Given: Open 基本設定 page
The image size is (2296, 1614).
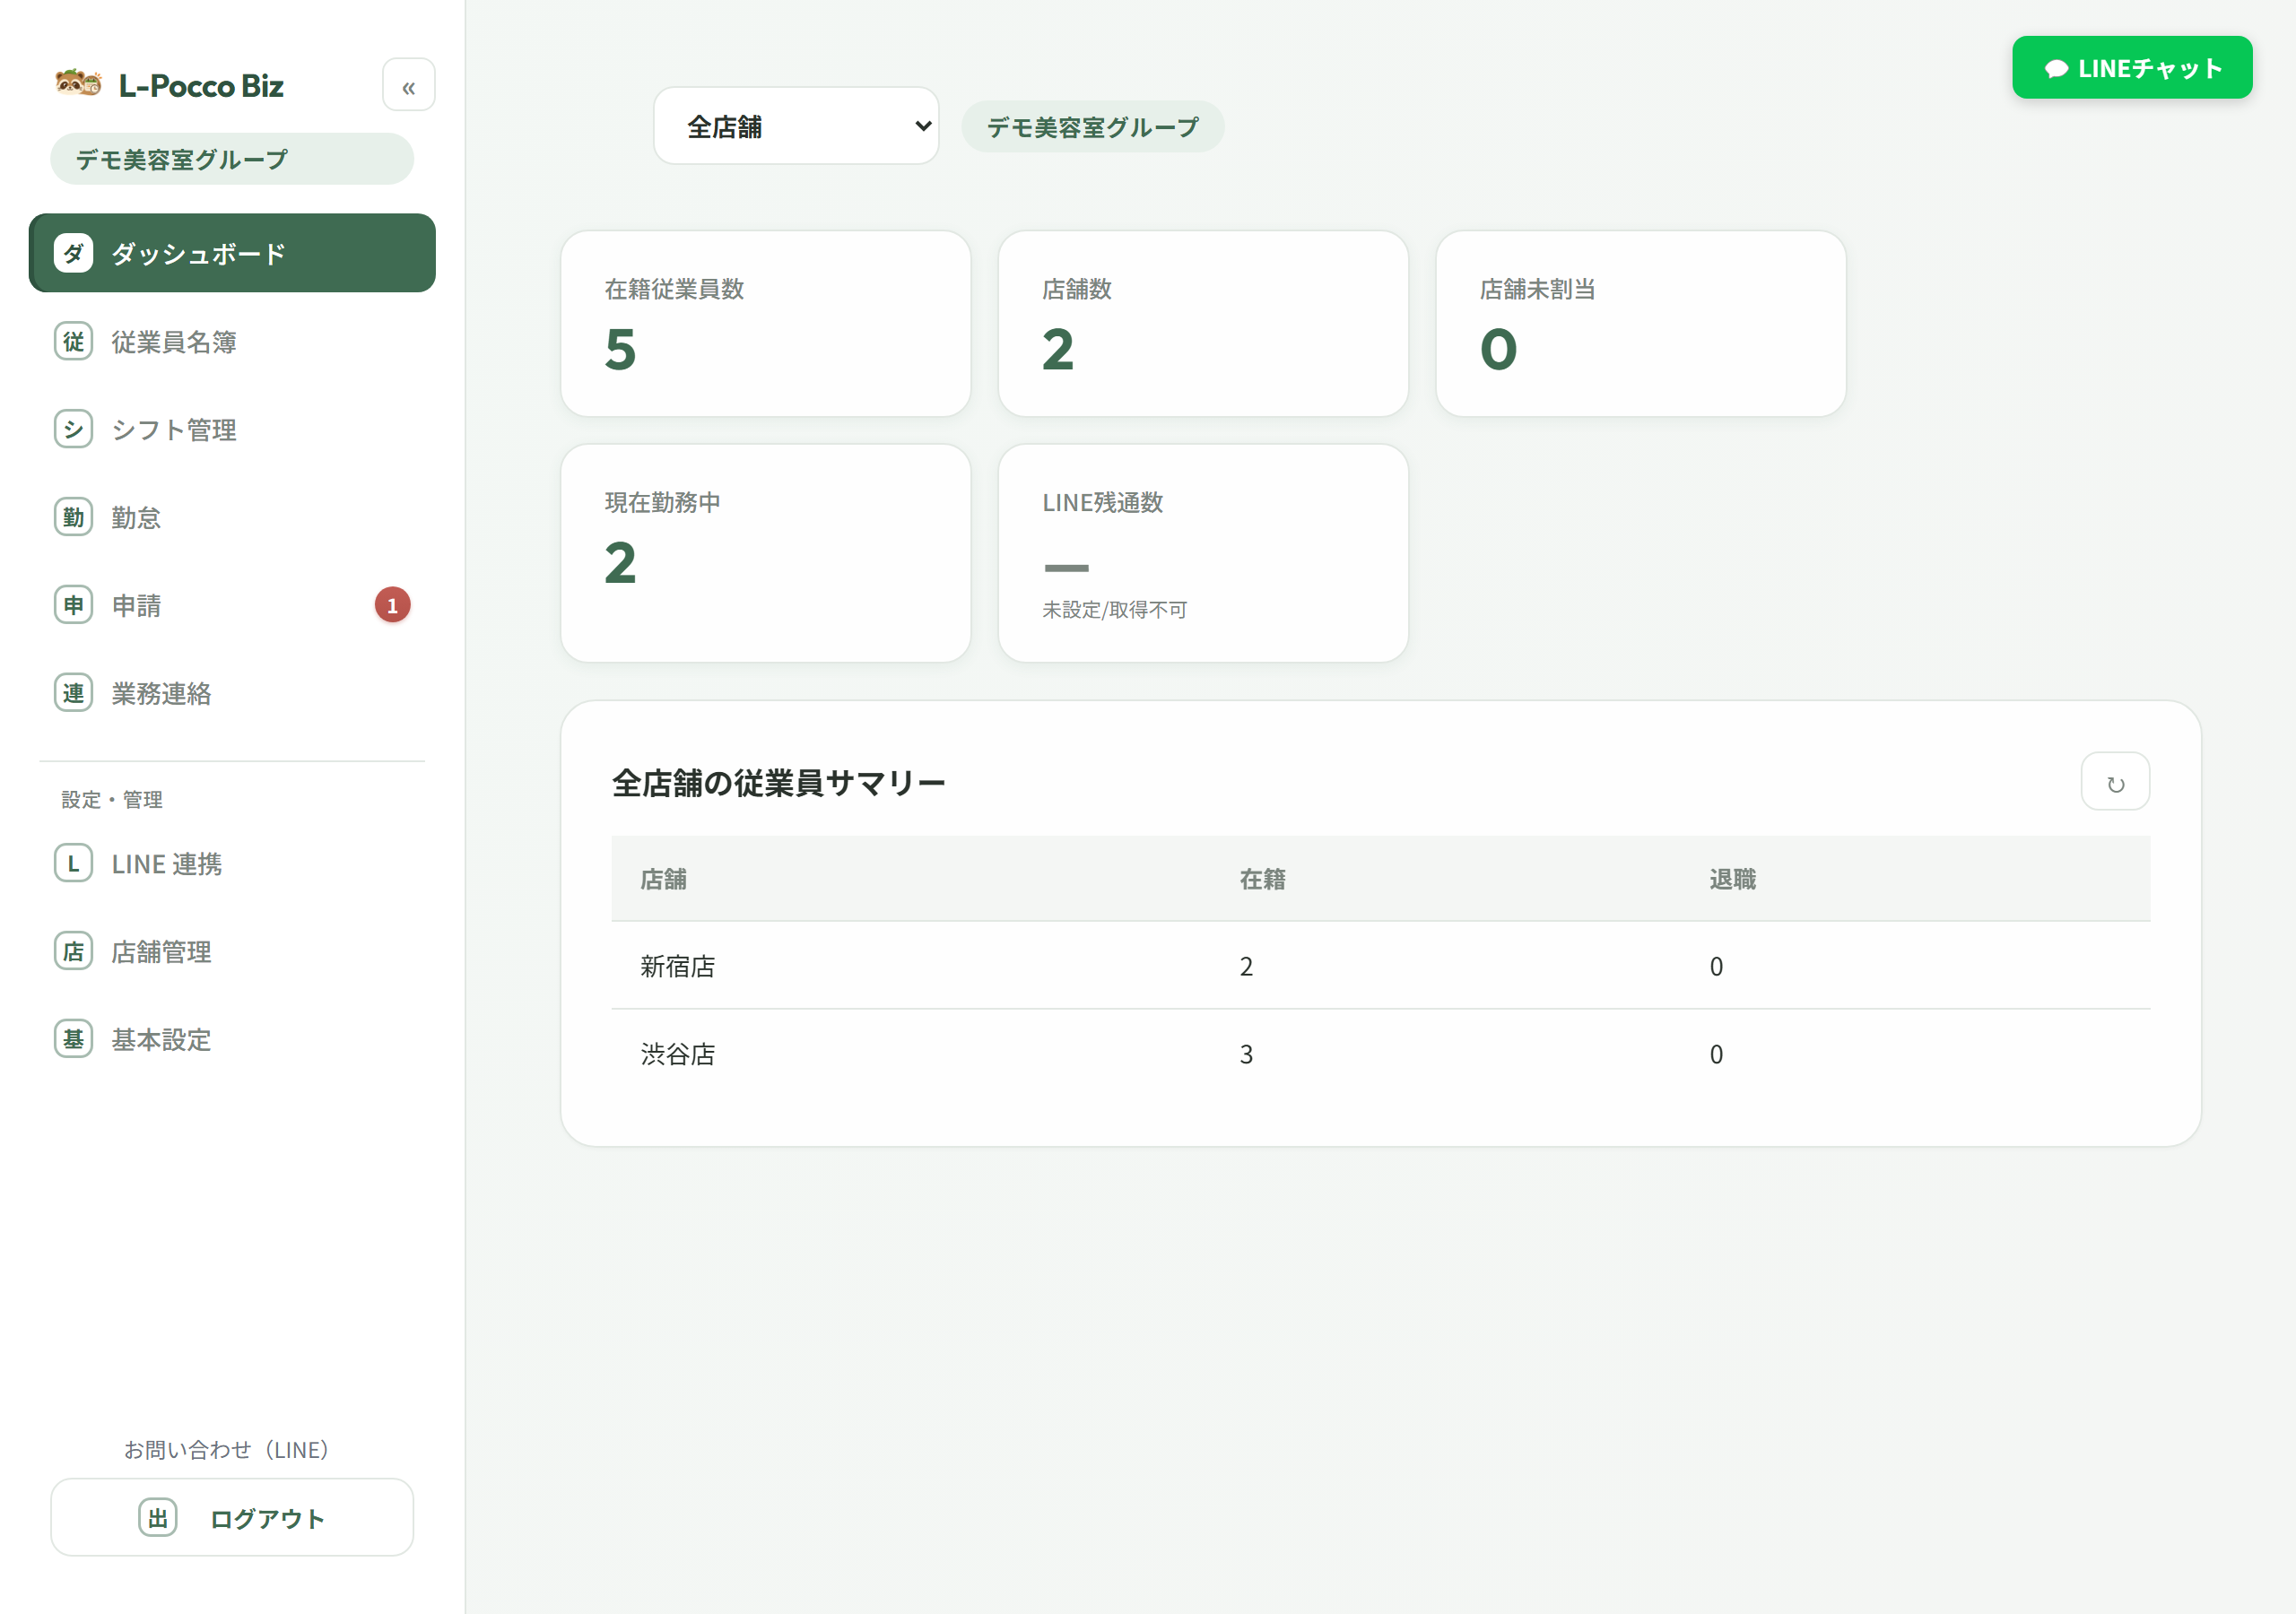Looking at the screenshot, I should point(232,1039).
